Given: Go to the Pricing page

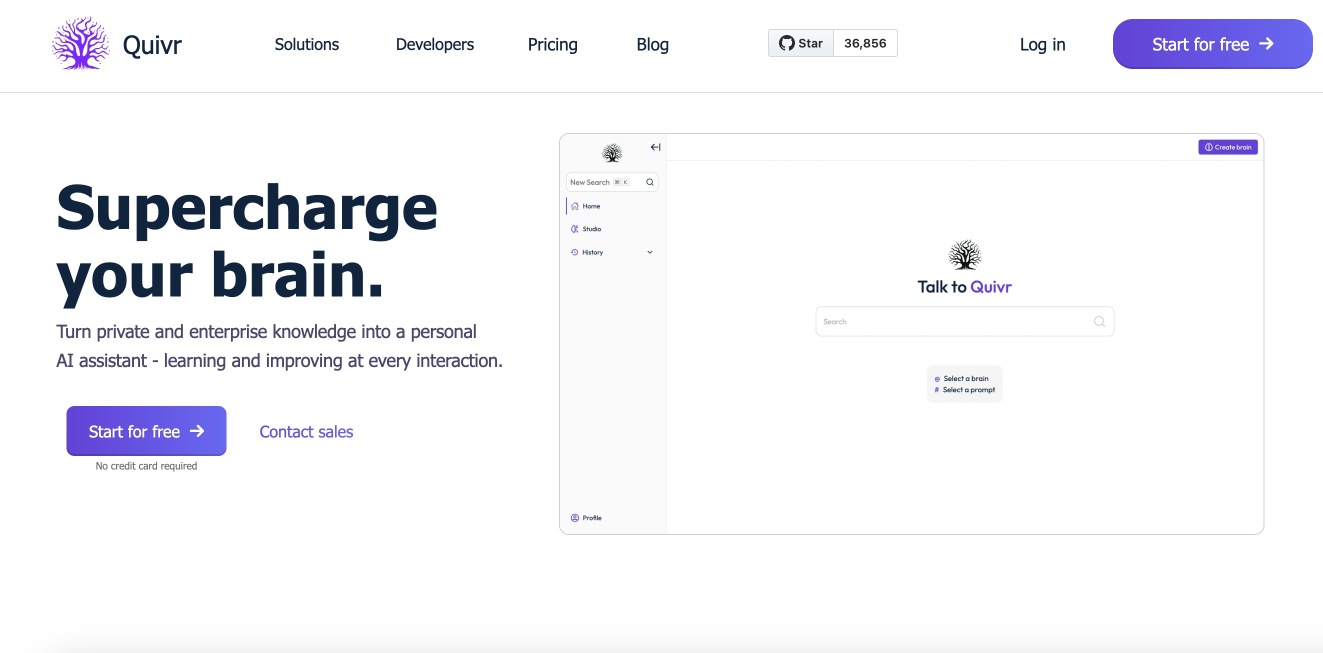Looking at the screenshot, I should tap(553, 44).
